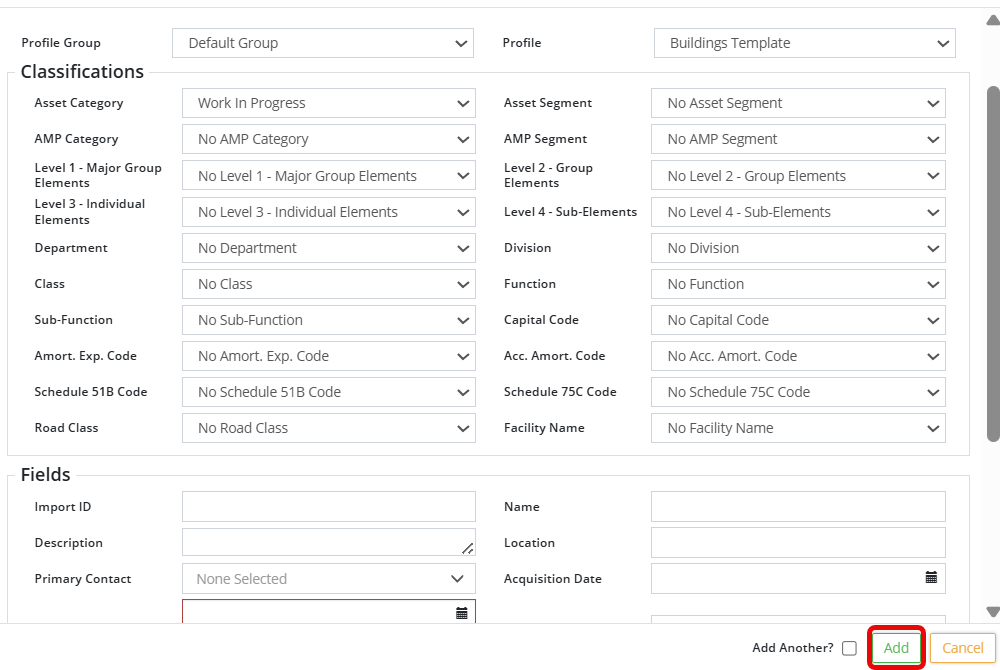The image size is (1000, 670).
Task: Click the Add button
Action: [896, 648]
